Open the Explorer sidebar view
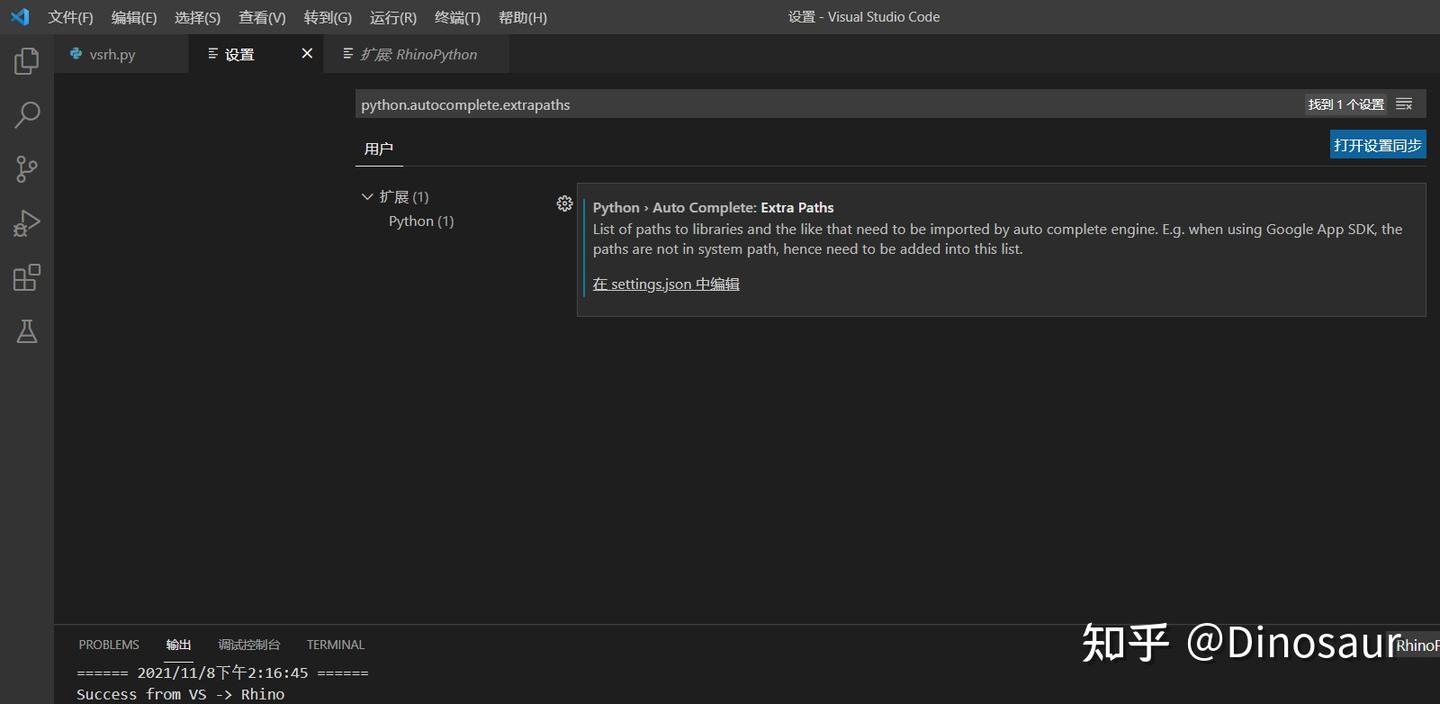The image size is (1440, 704). (x=26, y=61)
